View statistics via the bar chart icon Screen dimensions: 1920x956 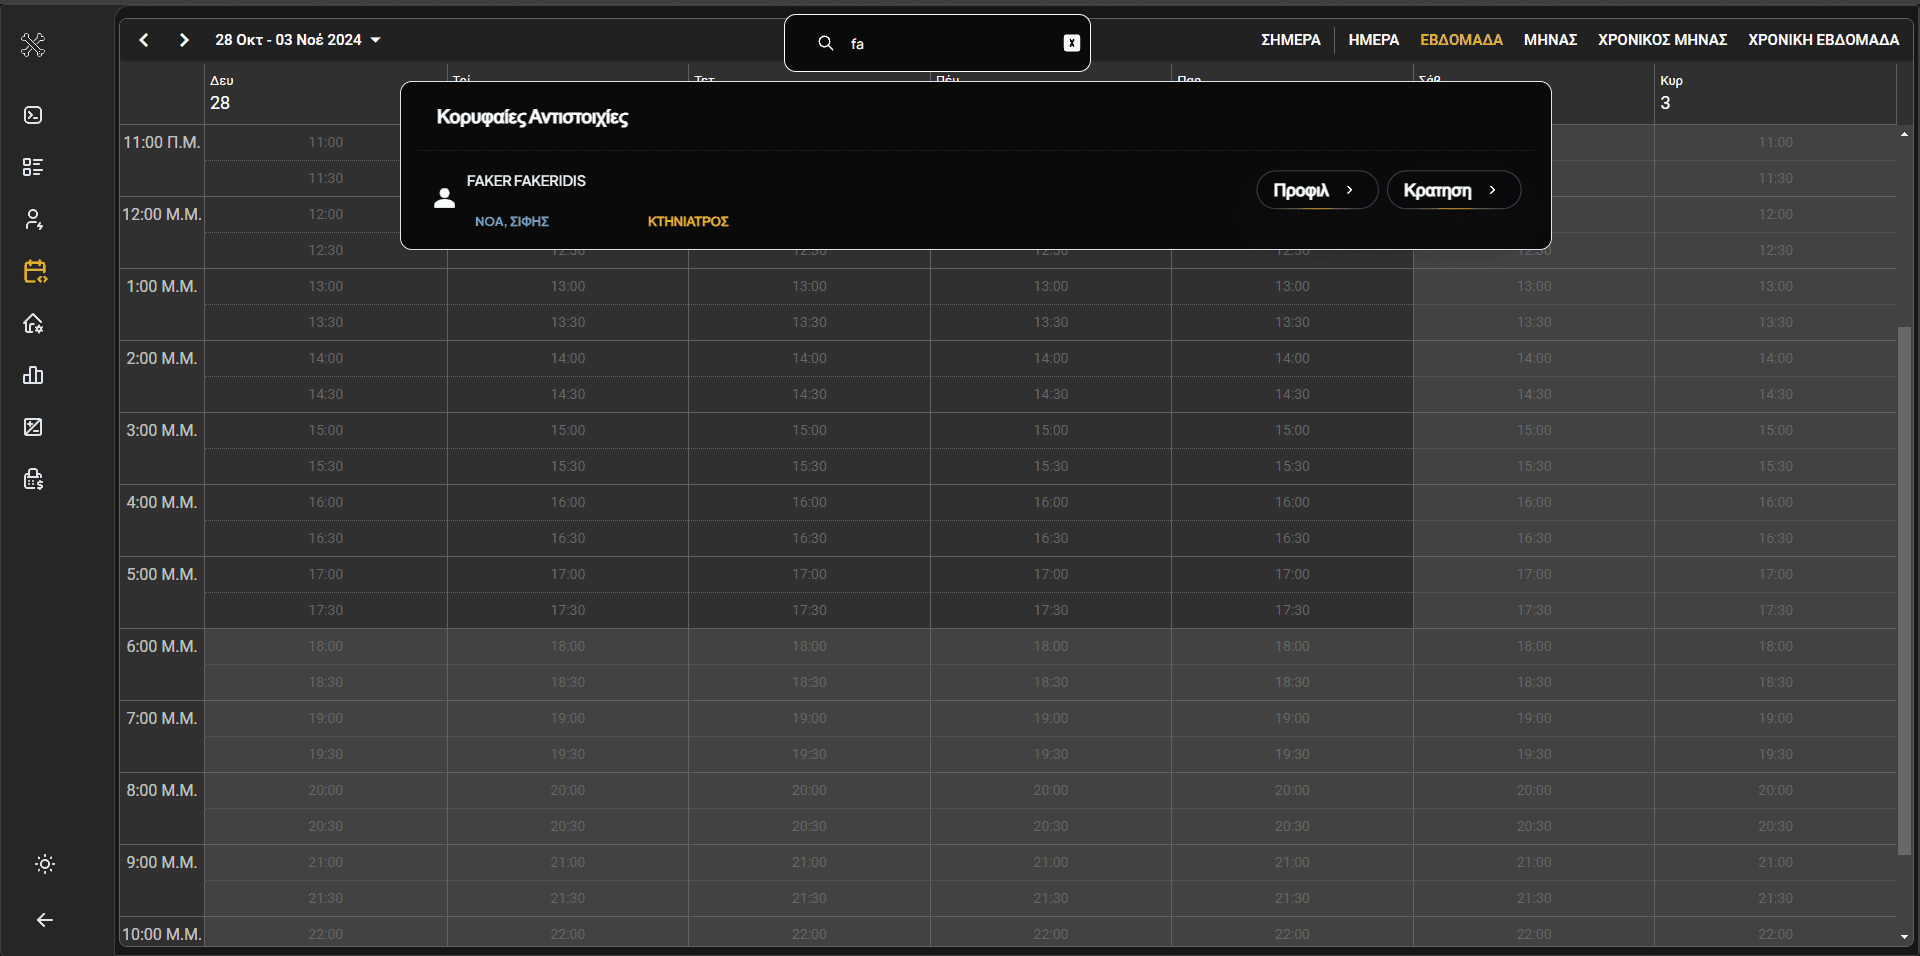click(x=33, y=375)
